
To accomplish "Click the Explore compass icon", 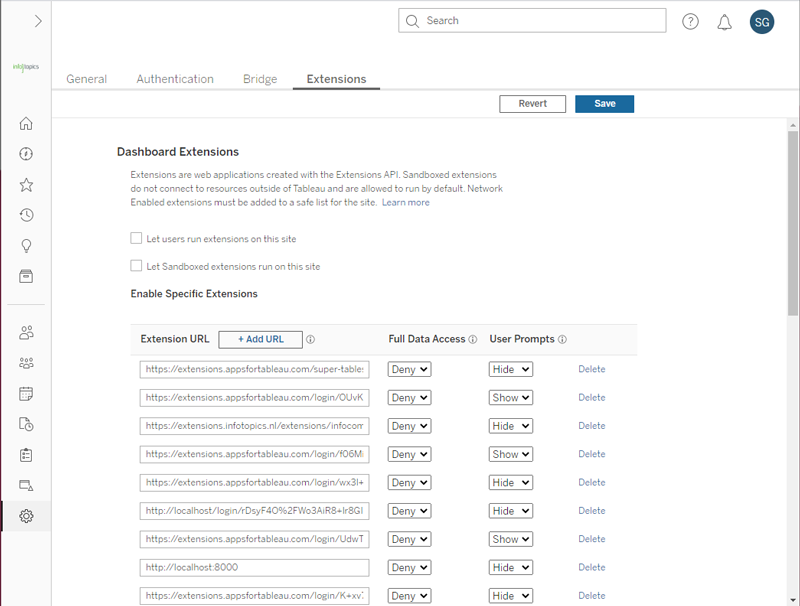I will click(26, 154).
